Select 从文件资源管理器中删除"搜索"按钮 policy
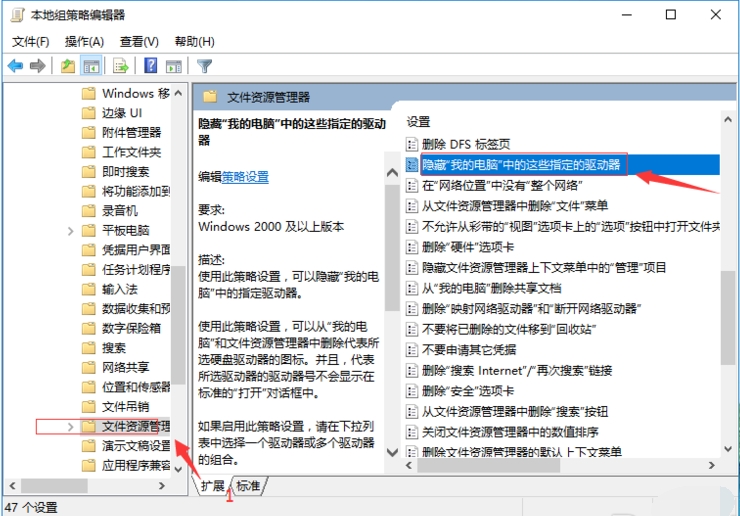 [x=515, y=412]
